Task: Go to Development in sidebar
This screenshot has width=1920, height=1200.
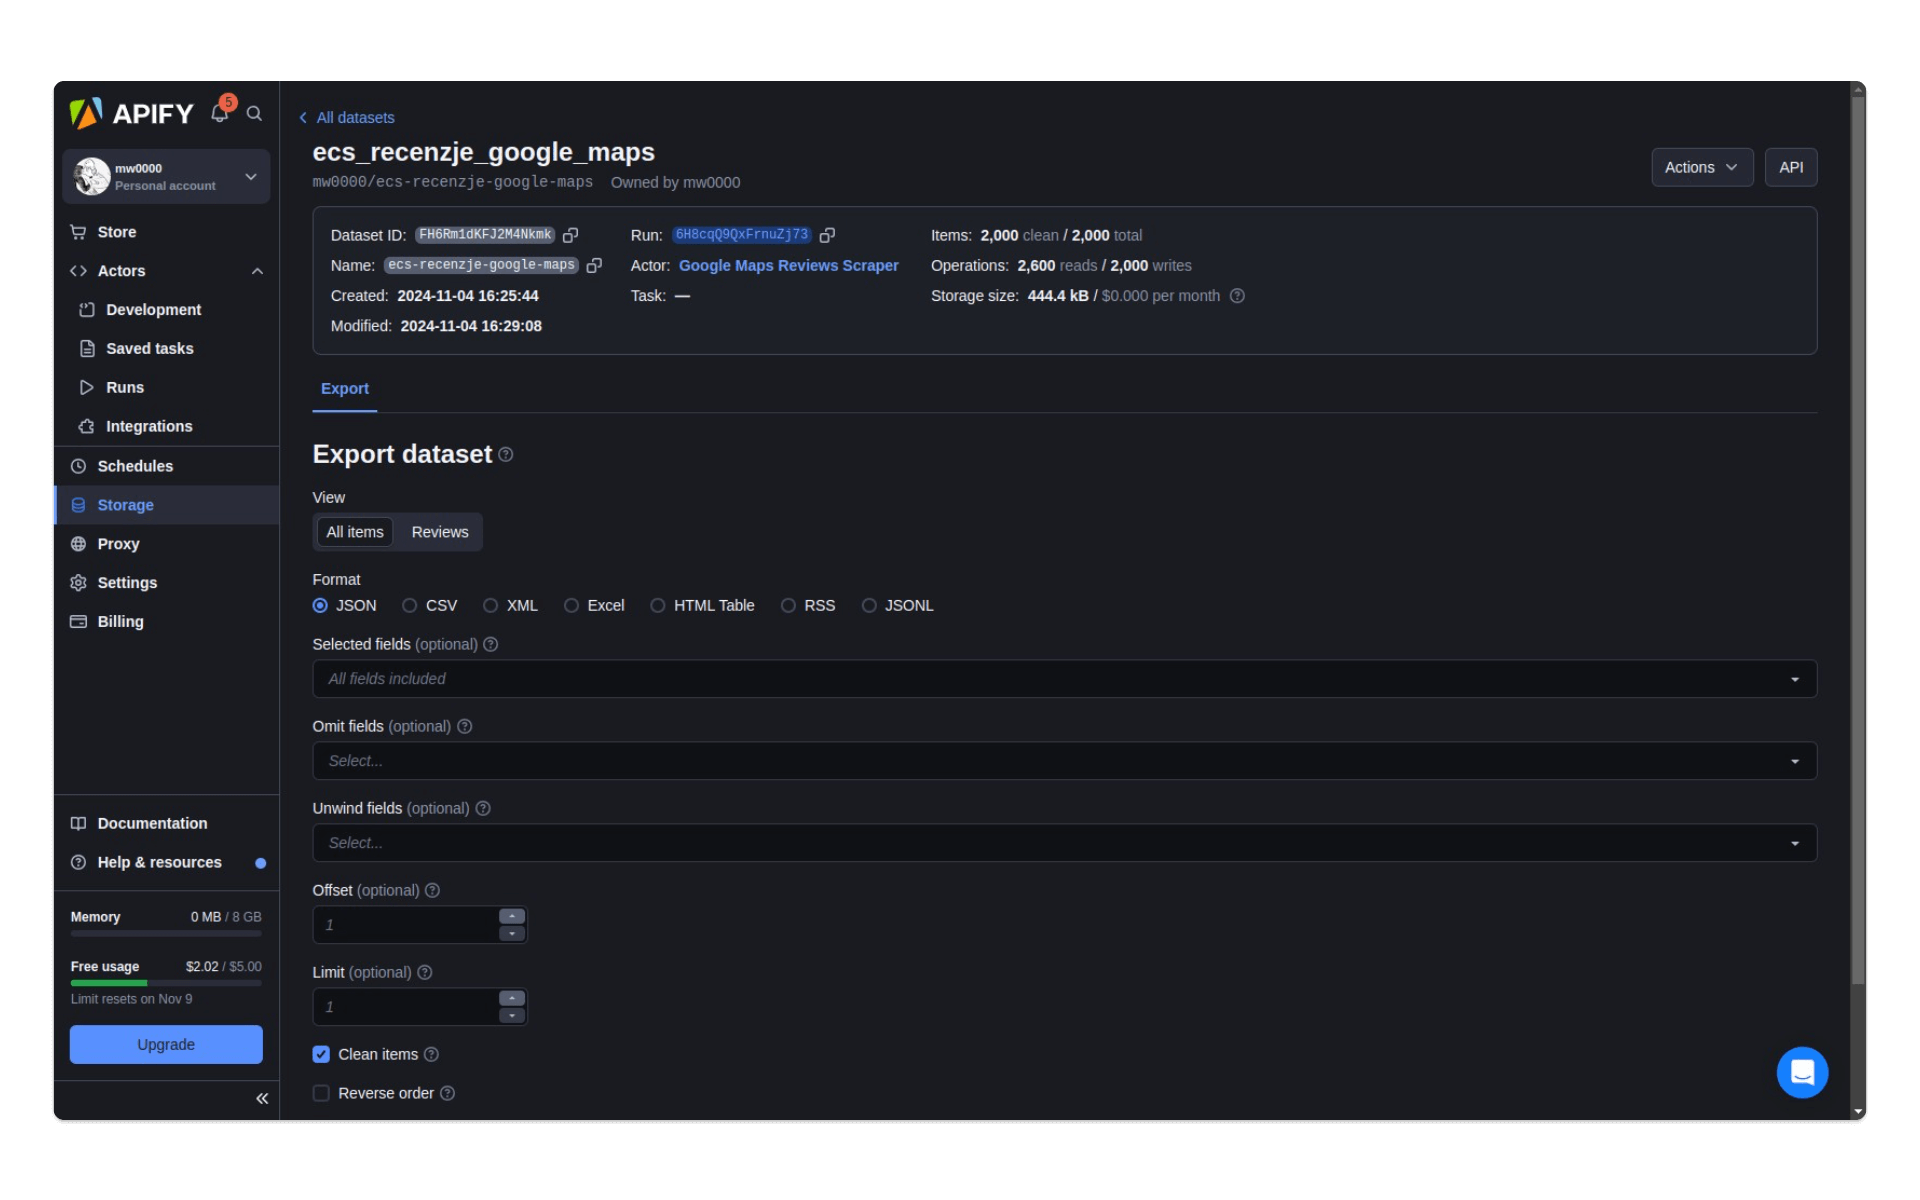Action: tap(166, 310)
